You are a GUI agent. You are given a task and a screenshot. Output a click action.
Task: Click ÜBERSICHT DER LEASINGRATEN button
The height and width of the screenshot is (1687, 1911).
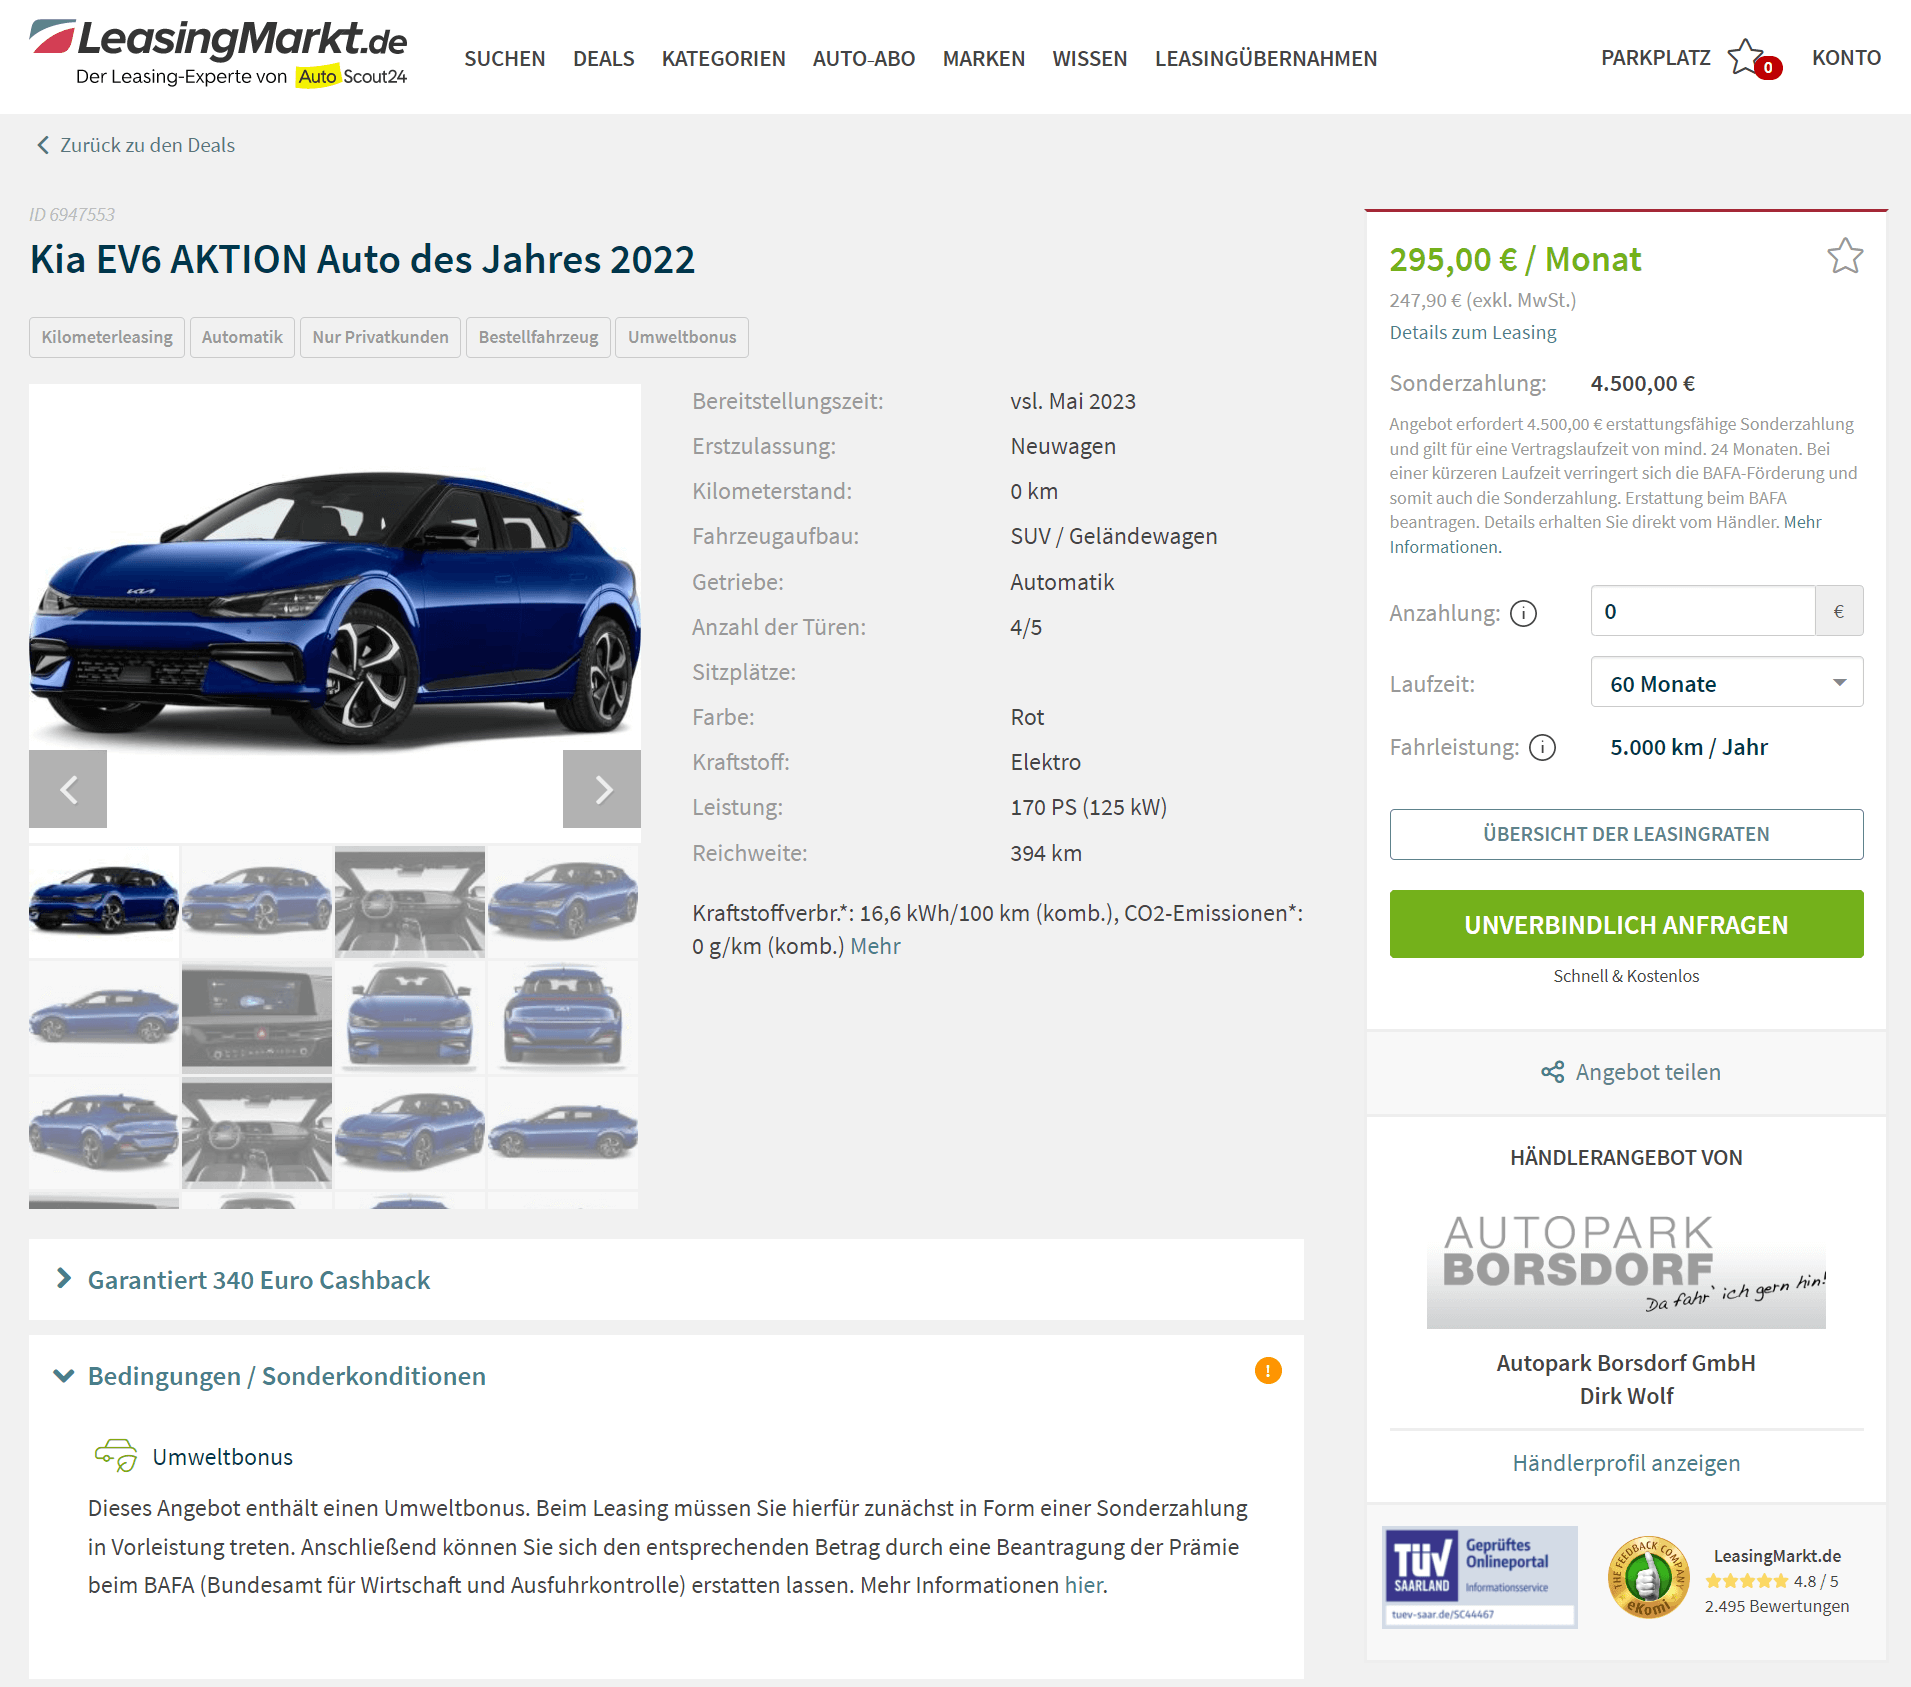pos(1626,834)
